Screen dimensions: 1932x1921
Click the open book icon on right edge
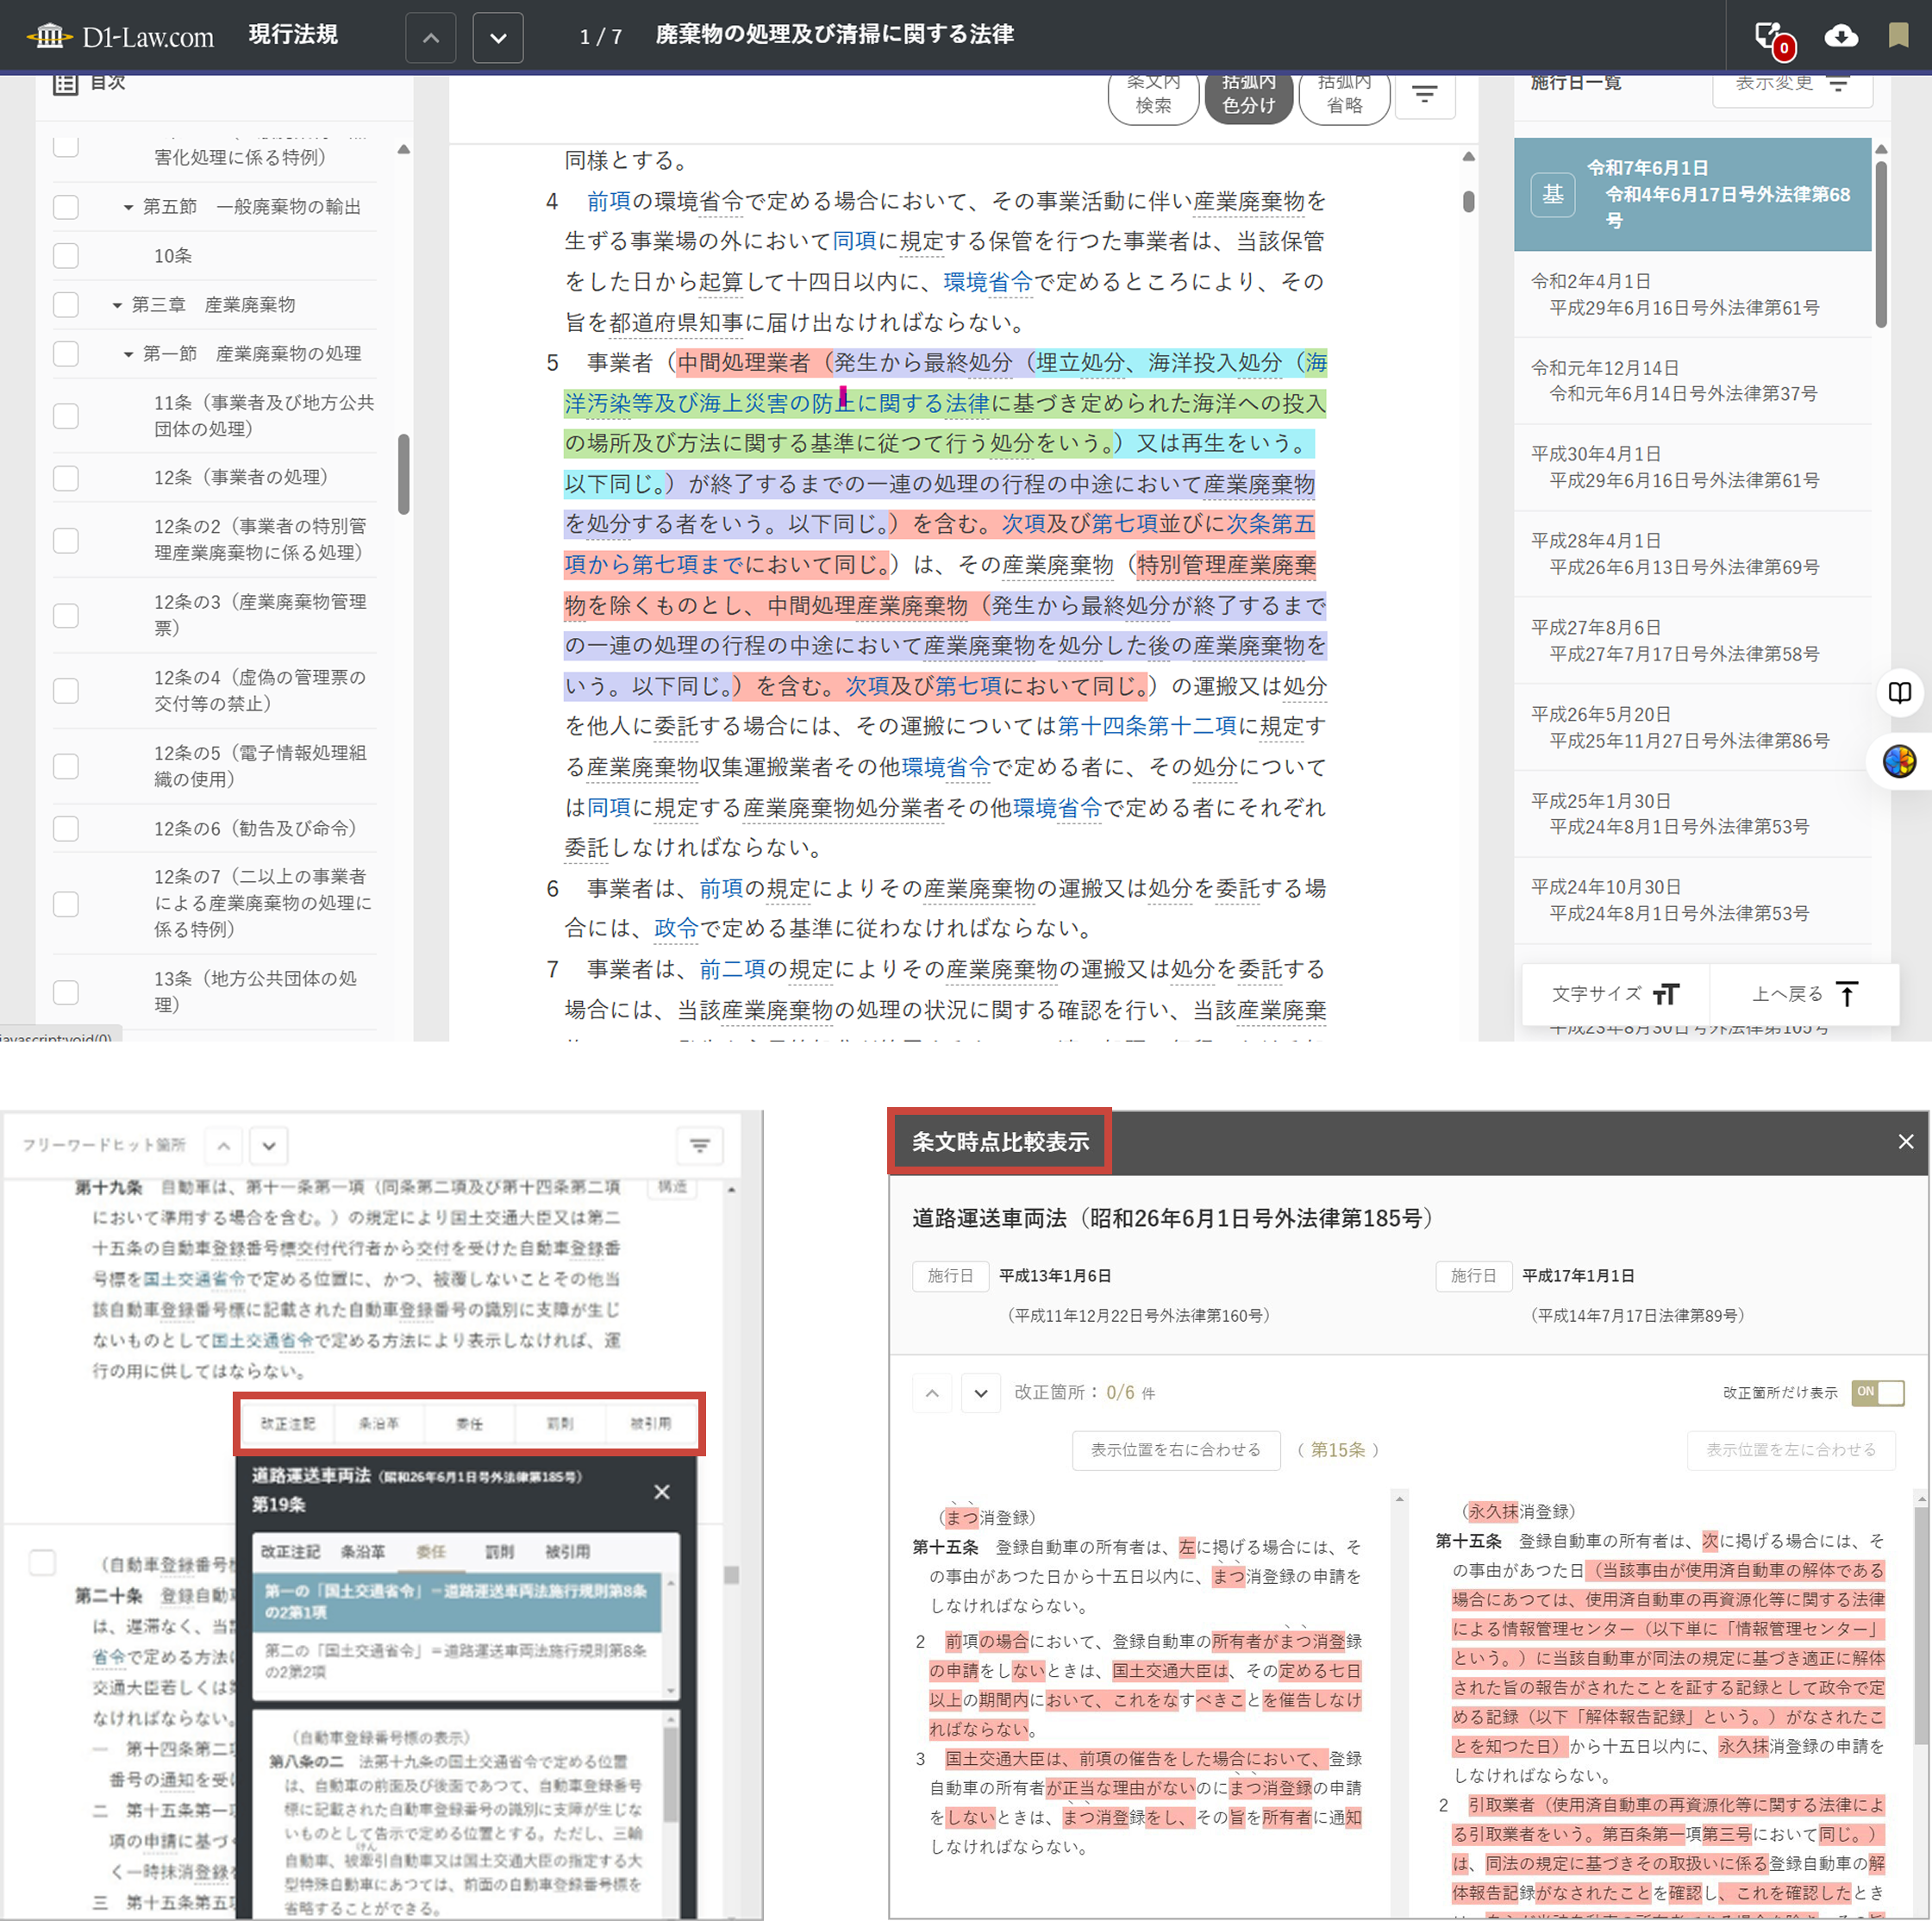1899,692
